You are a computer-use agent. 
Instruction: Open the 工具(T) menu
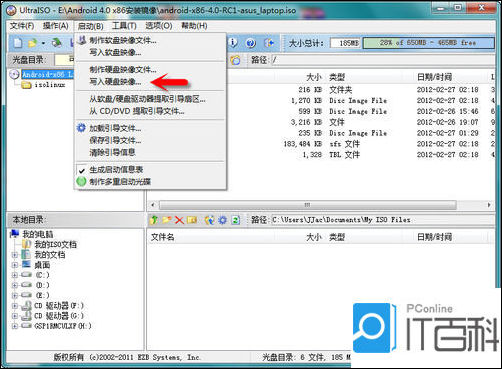[124, 26]
